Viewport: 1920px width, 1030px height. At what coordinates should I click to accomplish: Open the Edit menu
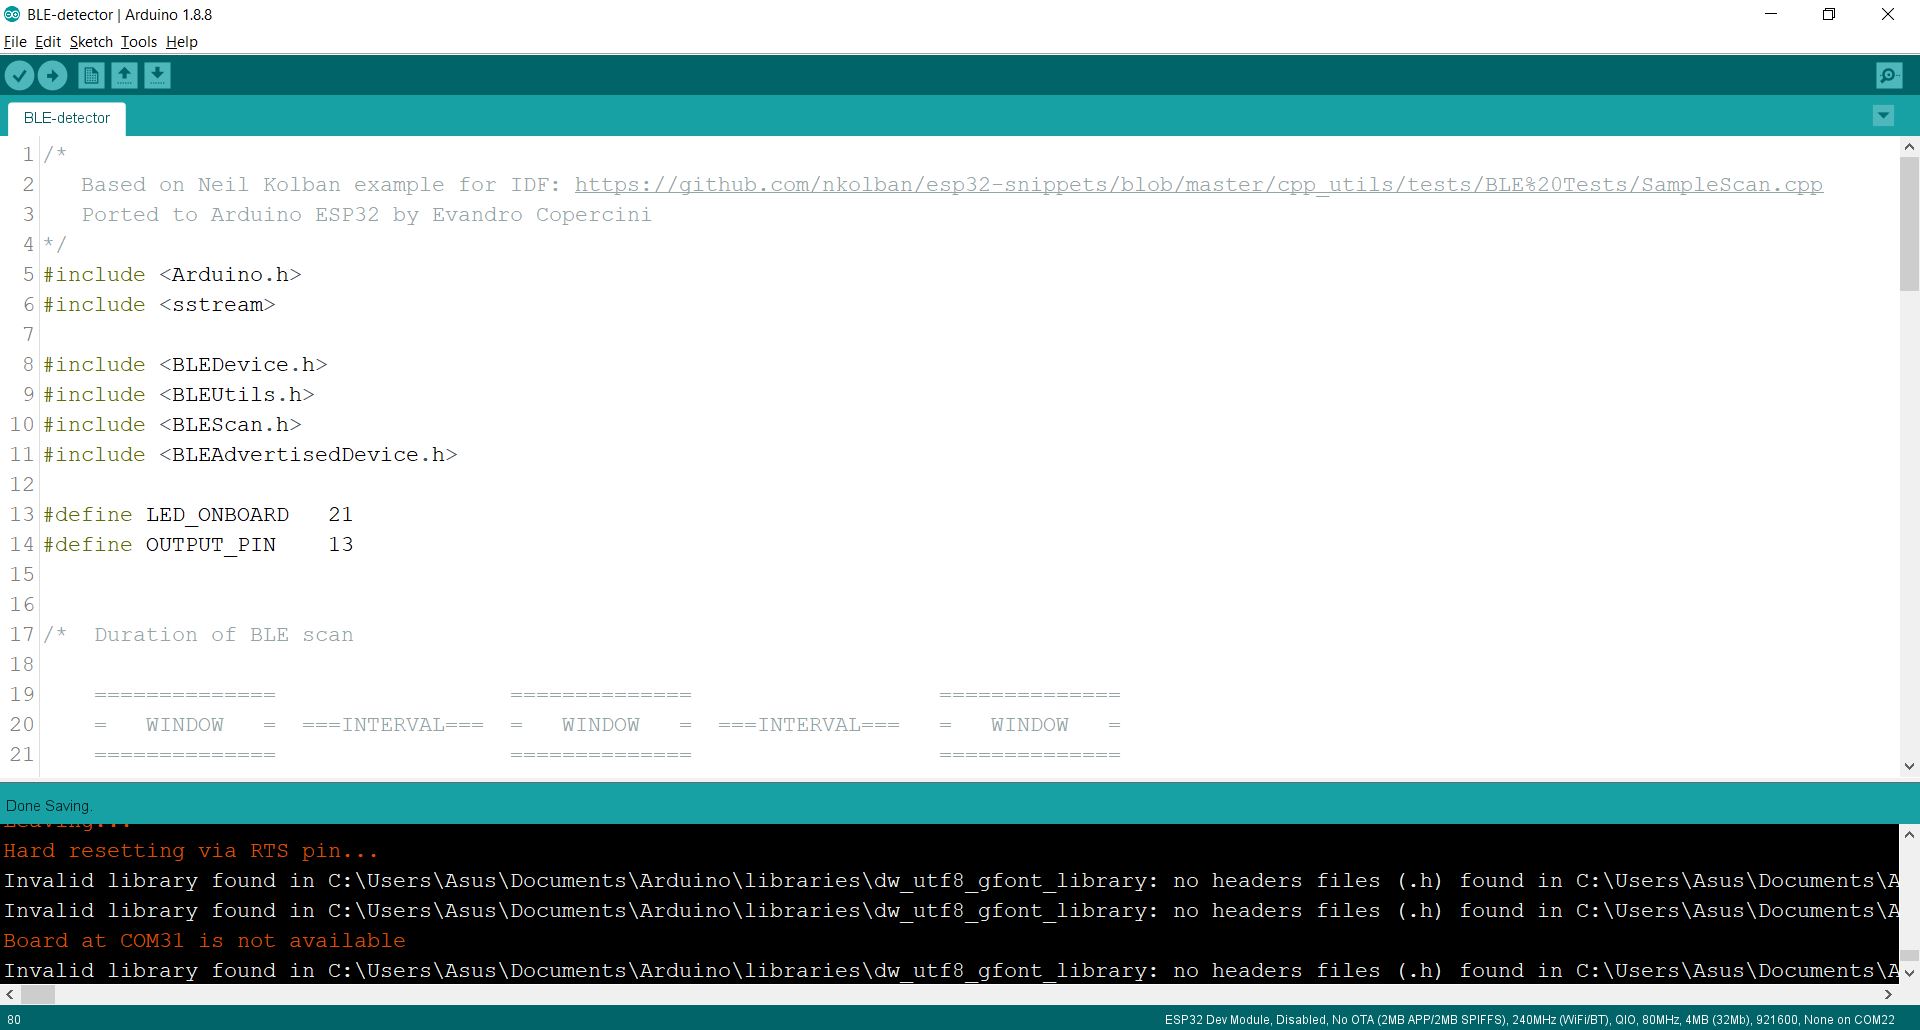click(x=46, y=42)
